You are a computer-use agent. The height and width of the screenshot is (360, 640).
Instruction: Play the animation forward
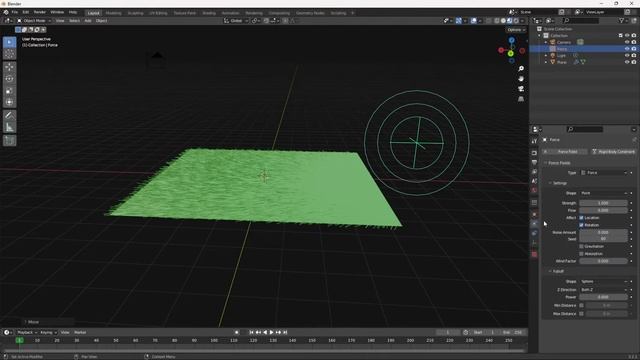point(271,332)
